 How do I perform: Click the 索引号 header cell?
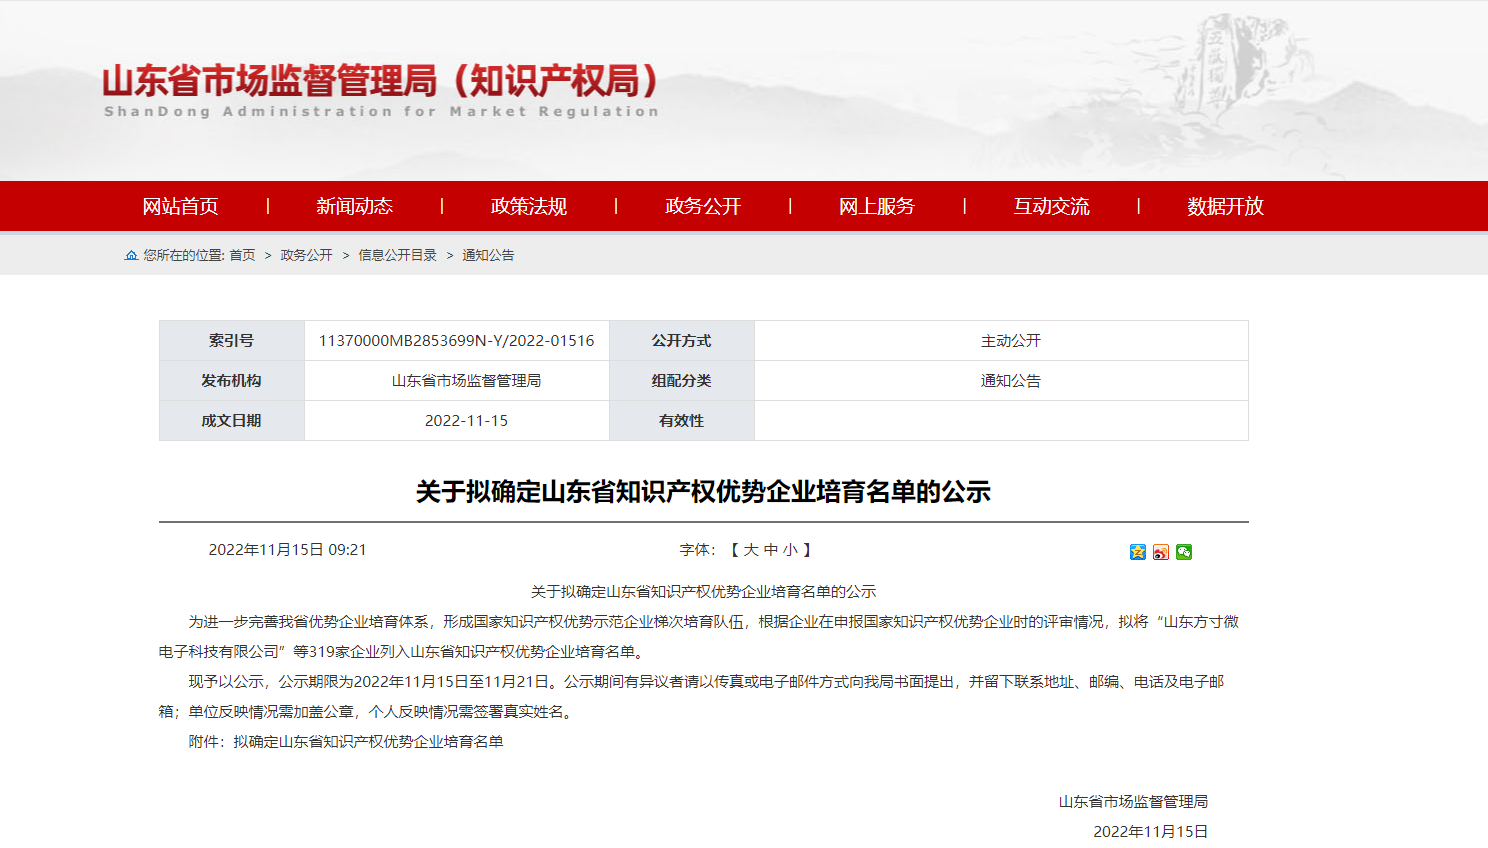point(232,341)
